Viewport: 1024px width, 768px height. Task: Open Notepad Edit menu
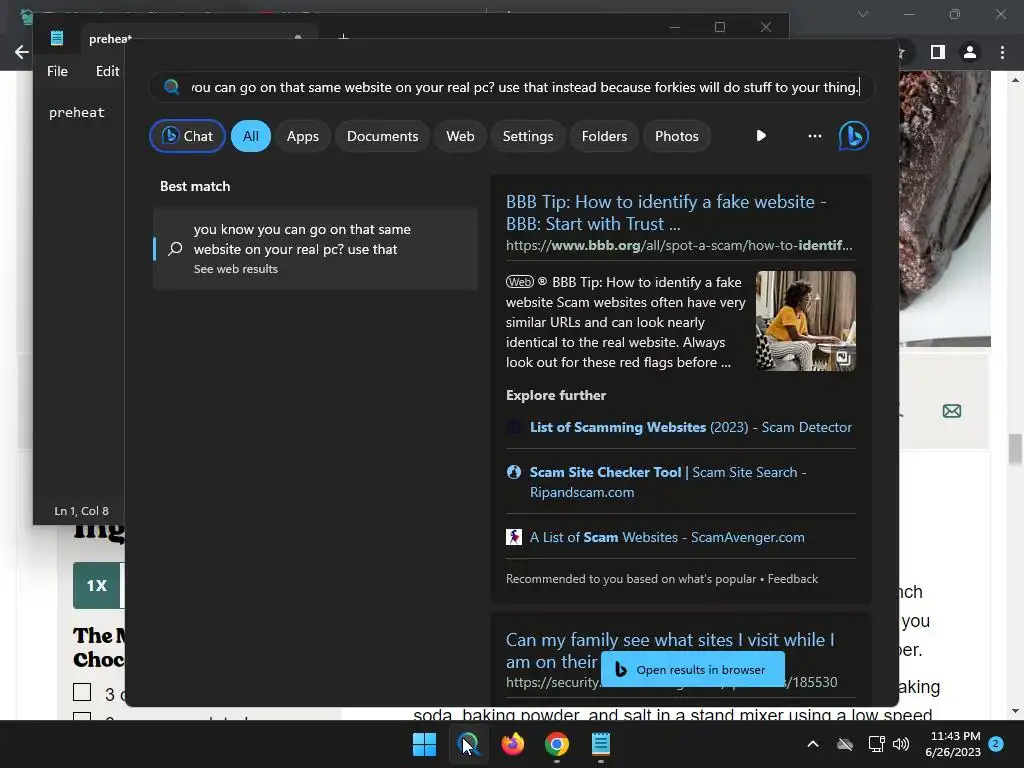107,71
